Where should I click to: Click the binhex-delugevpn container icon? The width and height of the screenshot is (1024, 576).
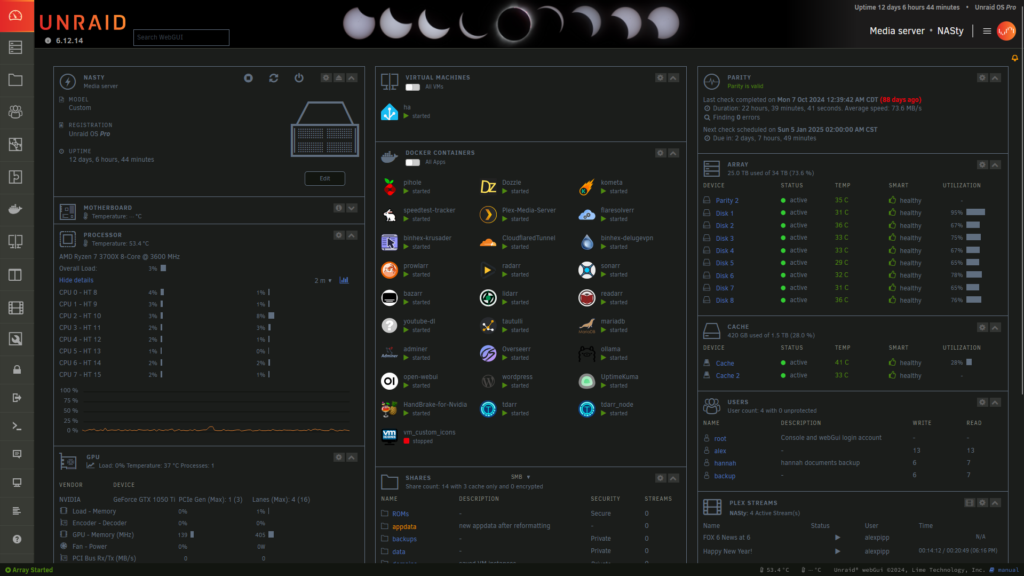pyautogui.click(x=586, y=242)
